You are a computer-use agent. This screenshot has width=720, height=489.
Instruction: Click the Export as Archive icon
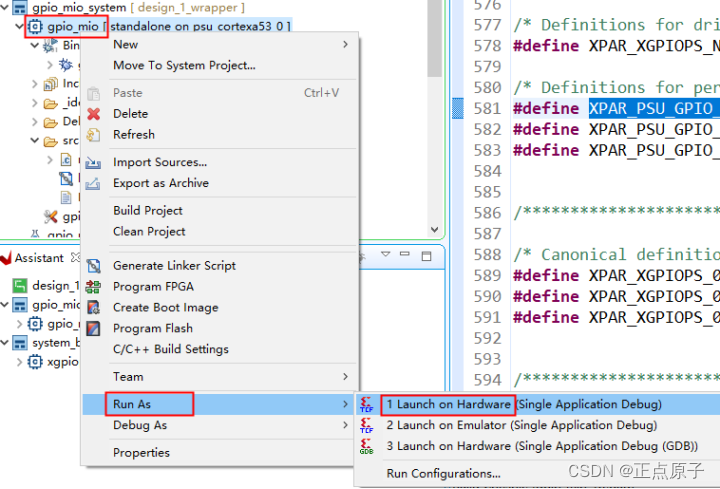pos(93,184)
